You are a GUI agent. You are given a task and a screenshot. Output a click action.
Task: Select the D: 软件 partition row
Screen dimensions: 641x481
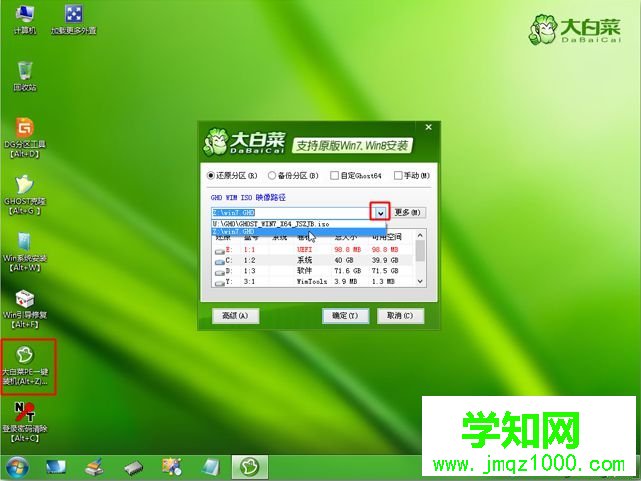coord(314,271)
